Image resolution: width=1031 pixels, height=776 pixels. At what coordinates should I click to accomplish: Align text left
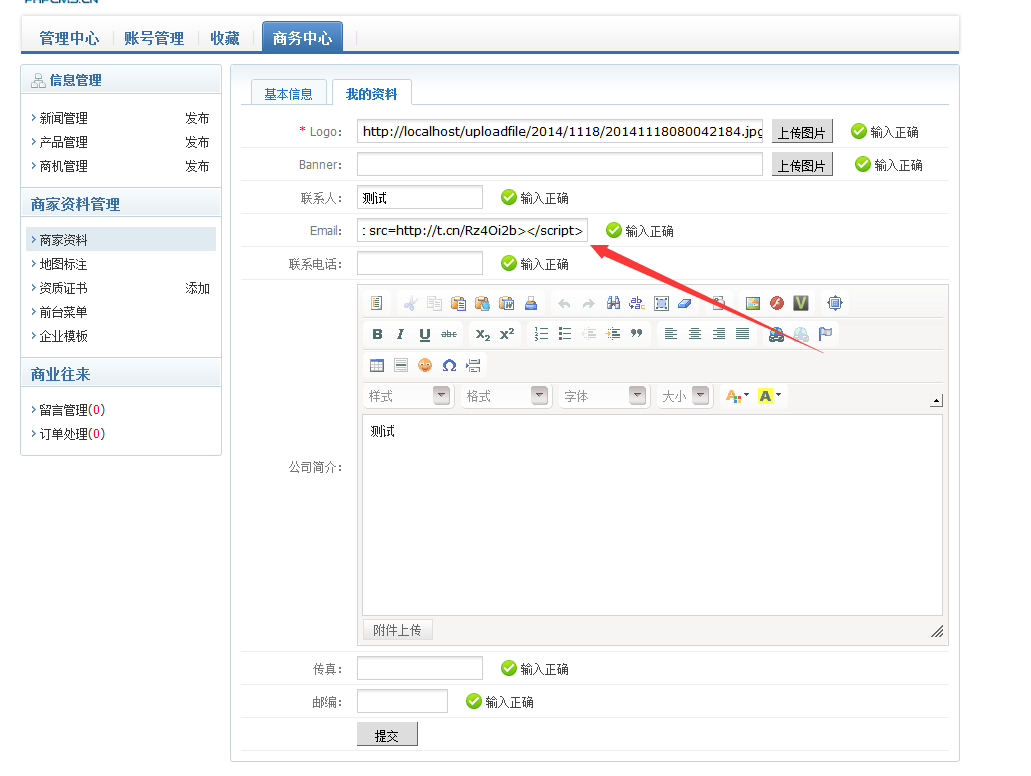pos(671,334)
